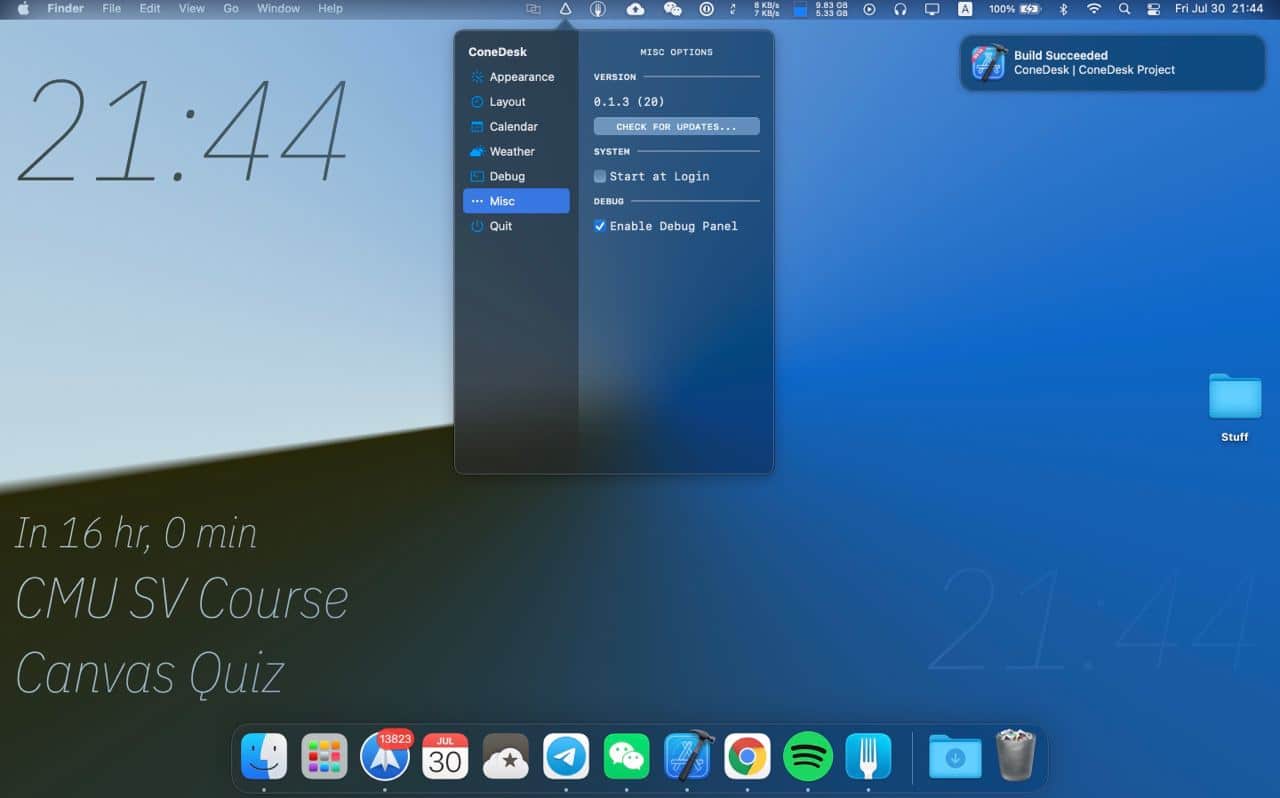
Task: Open the Debug section in sidebar
Action: [x=516, y=176]
